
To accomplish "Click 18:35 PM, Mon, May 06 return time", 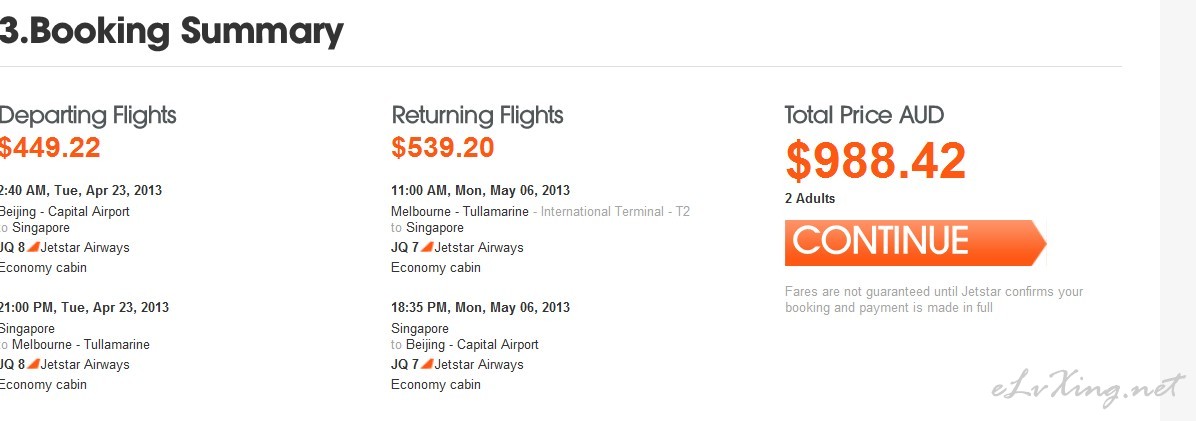I will click(481, 308).
